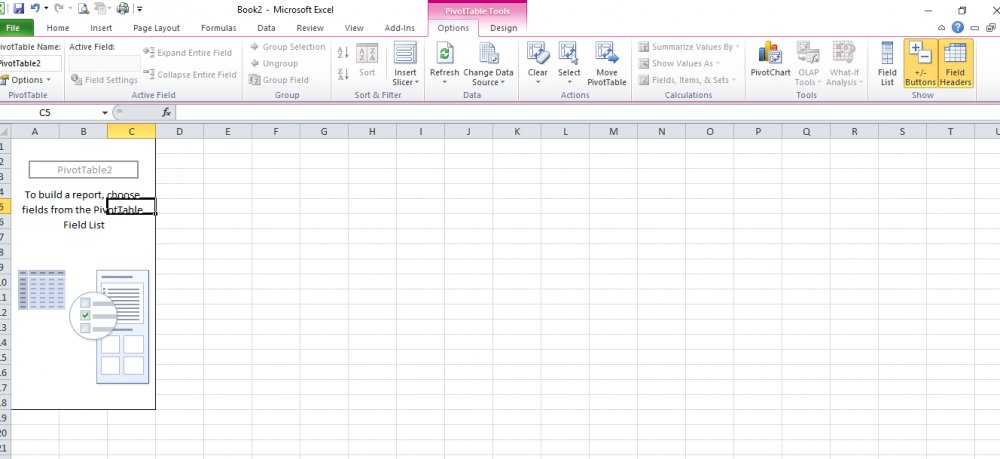
Task: Open the Page Layout tab
Action: coord(156,28)
